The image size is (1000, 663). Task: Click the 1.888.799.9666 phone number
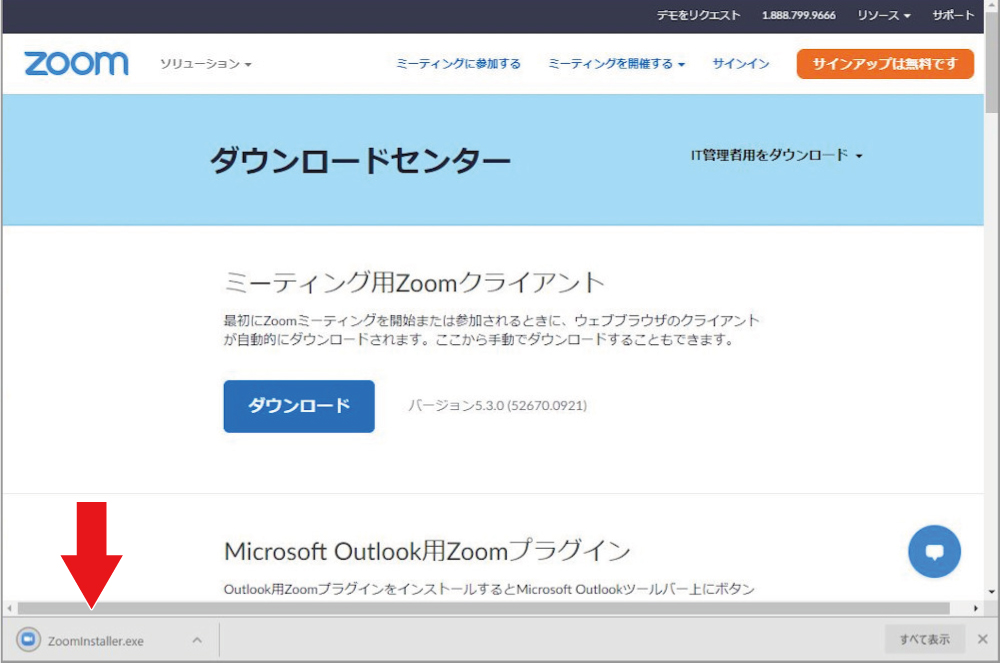798,15
